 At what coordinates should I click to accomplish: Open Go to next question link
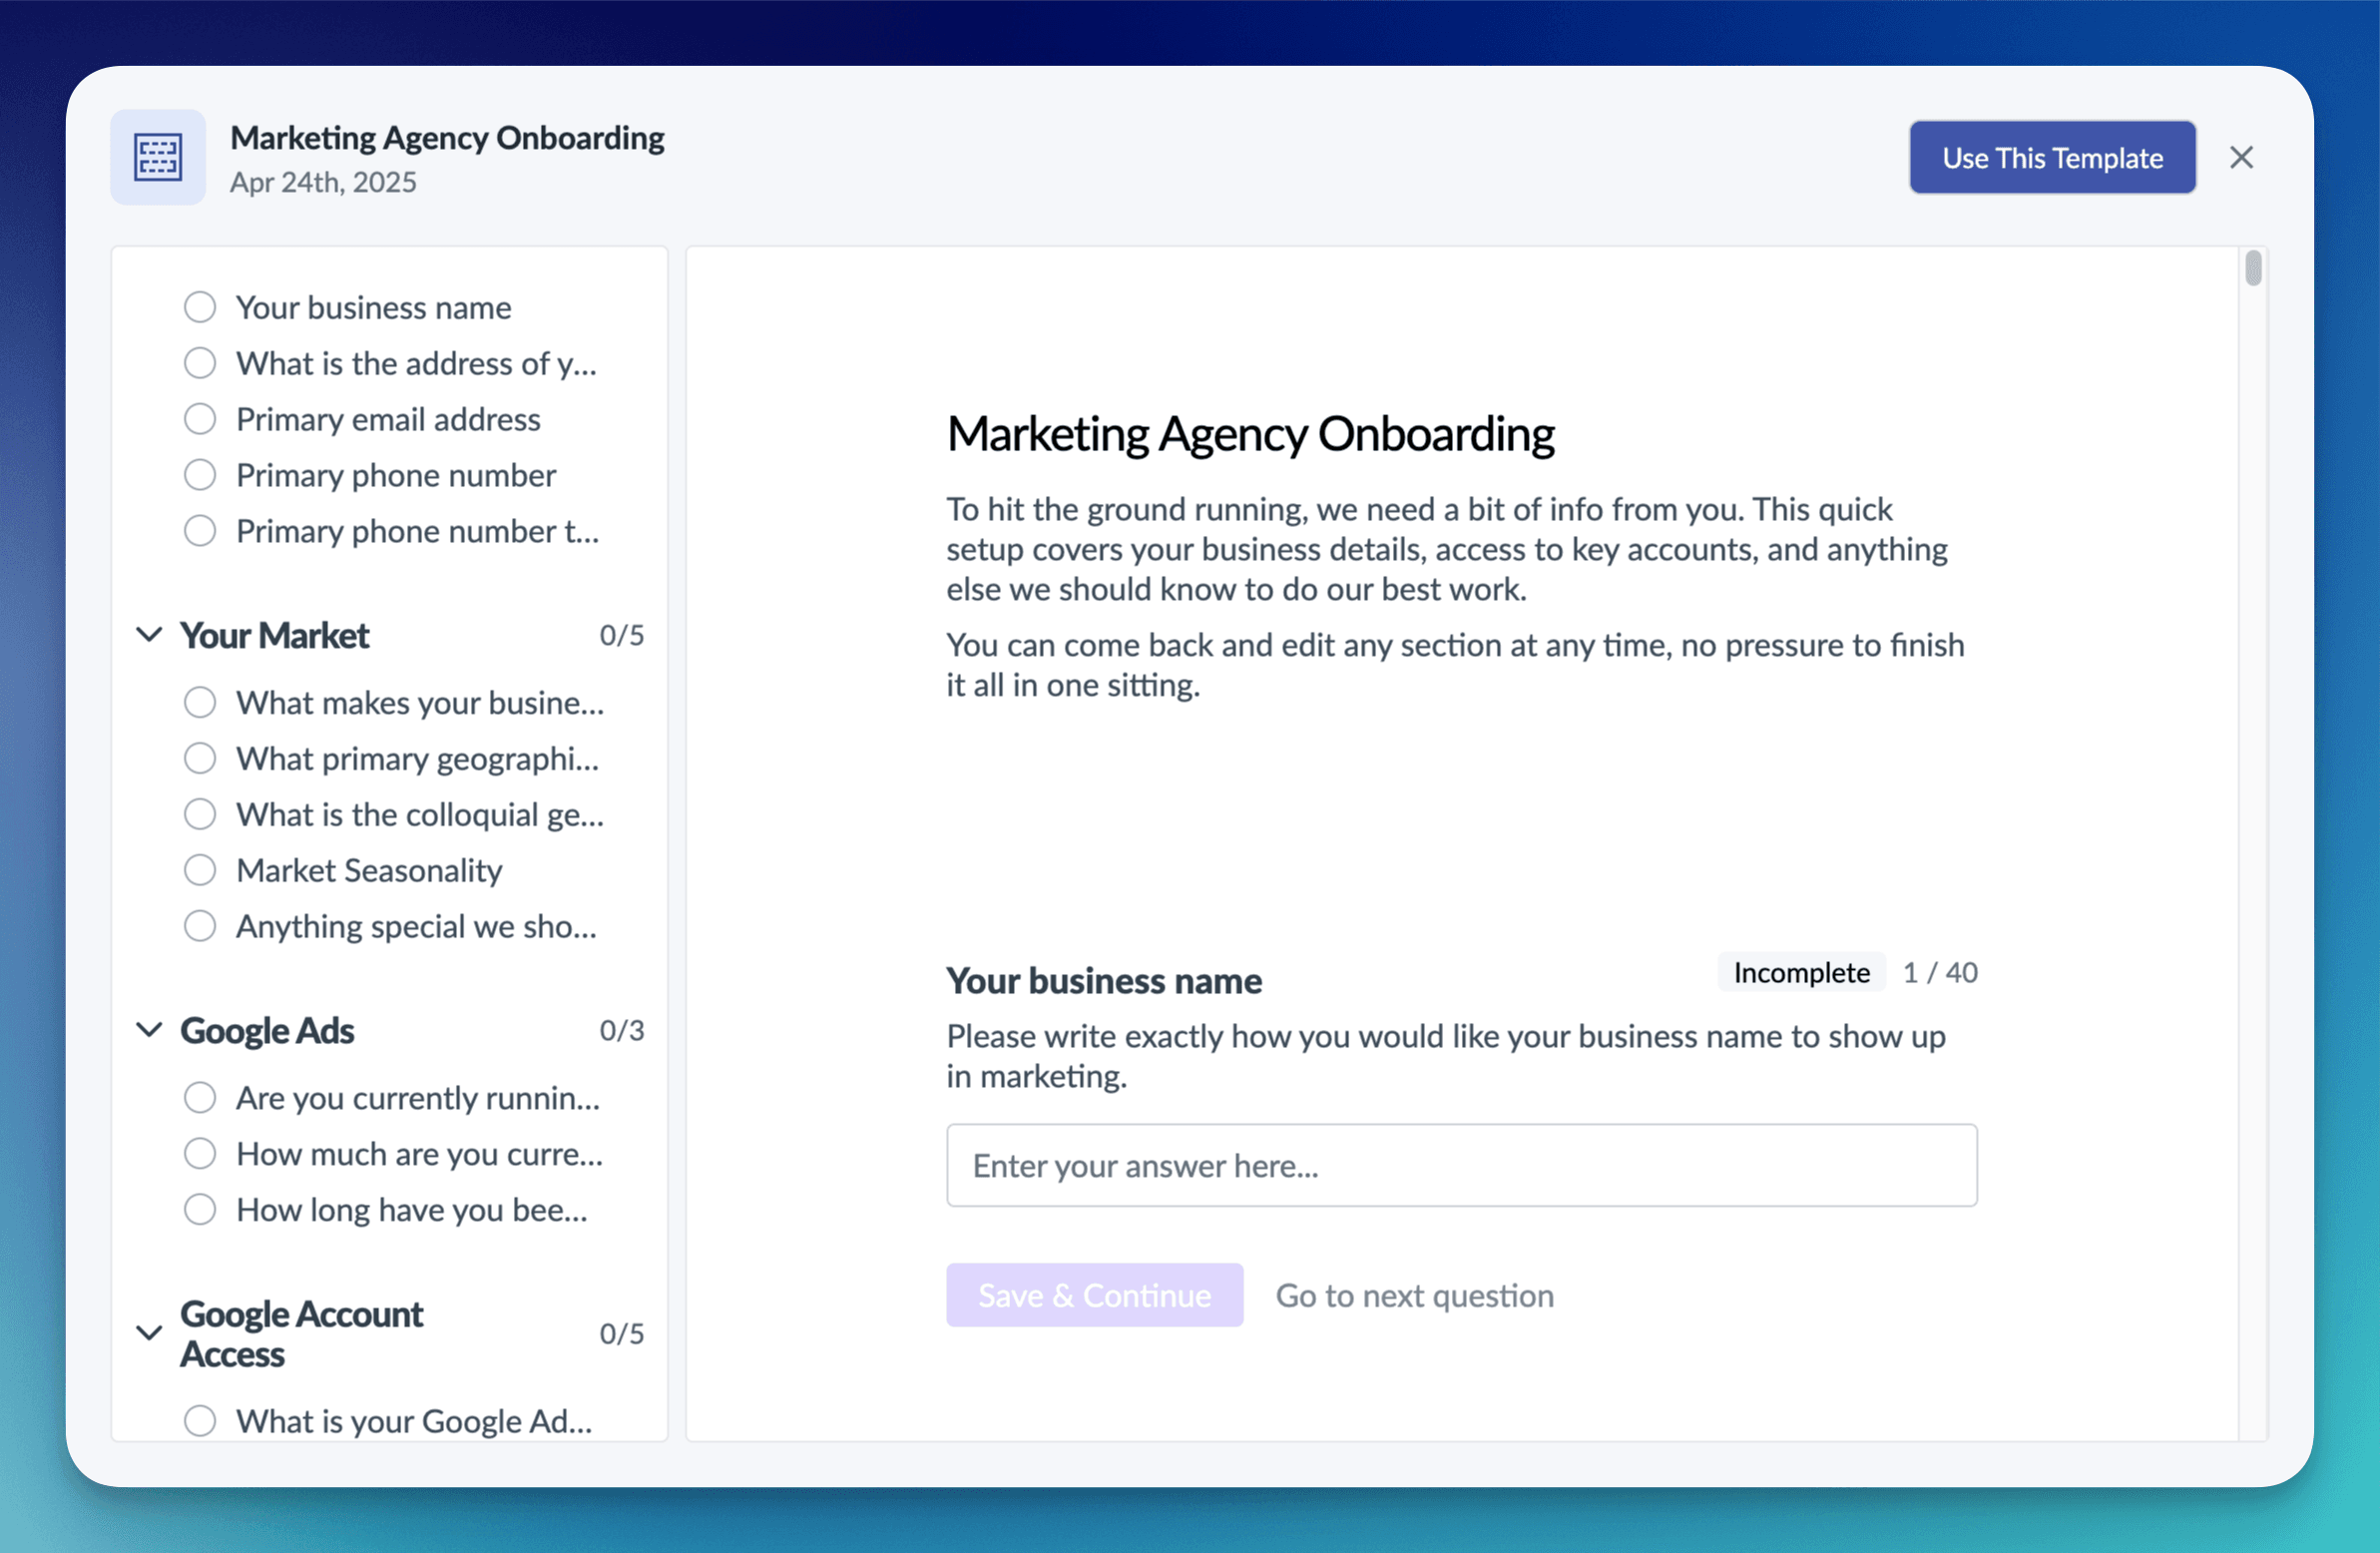coord(1414,1295)
